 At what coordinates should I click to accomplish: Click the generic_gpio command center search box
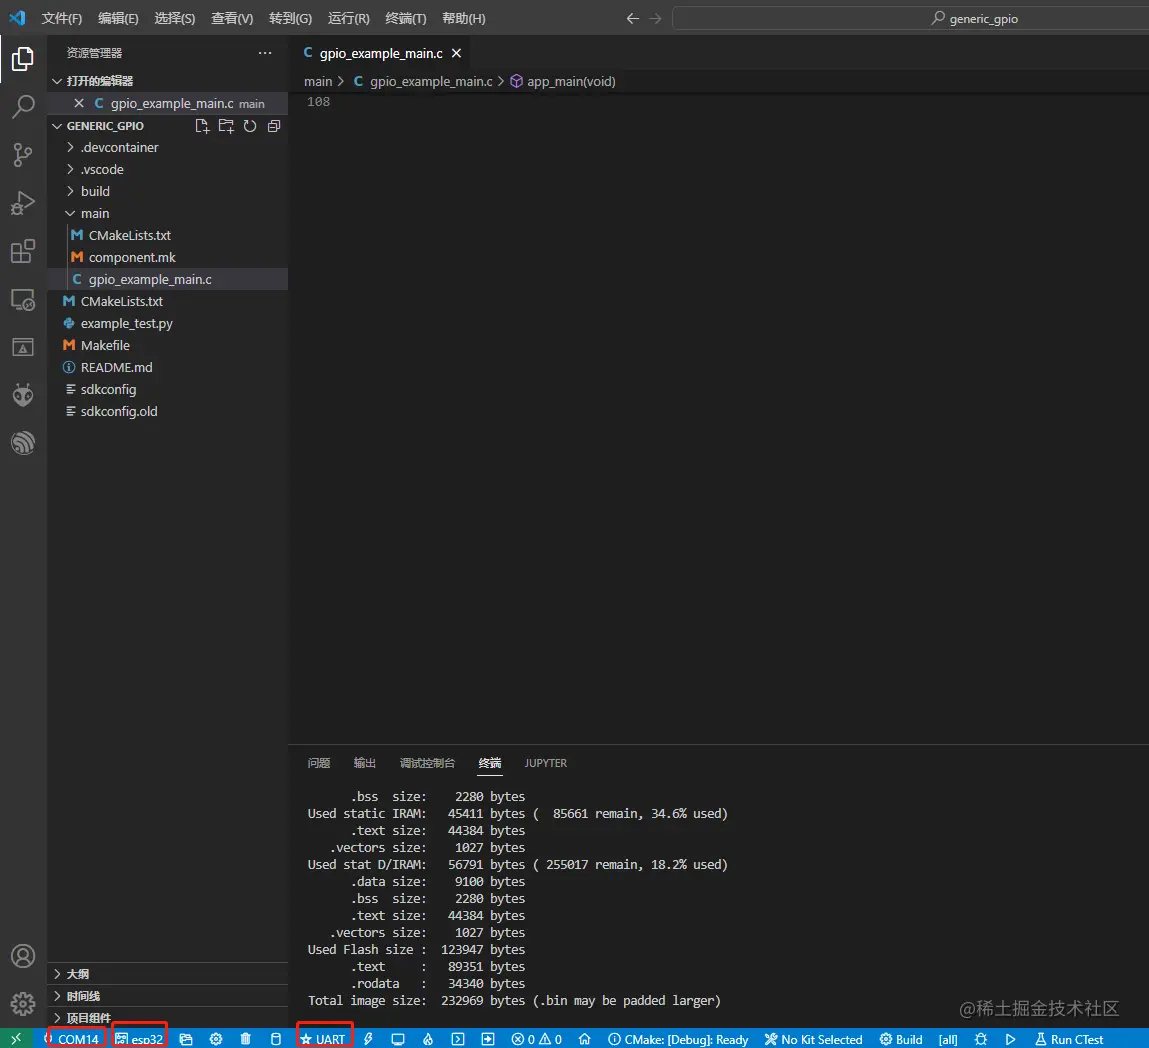[x=910, y=18]
